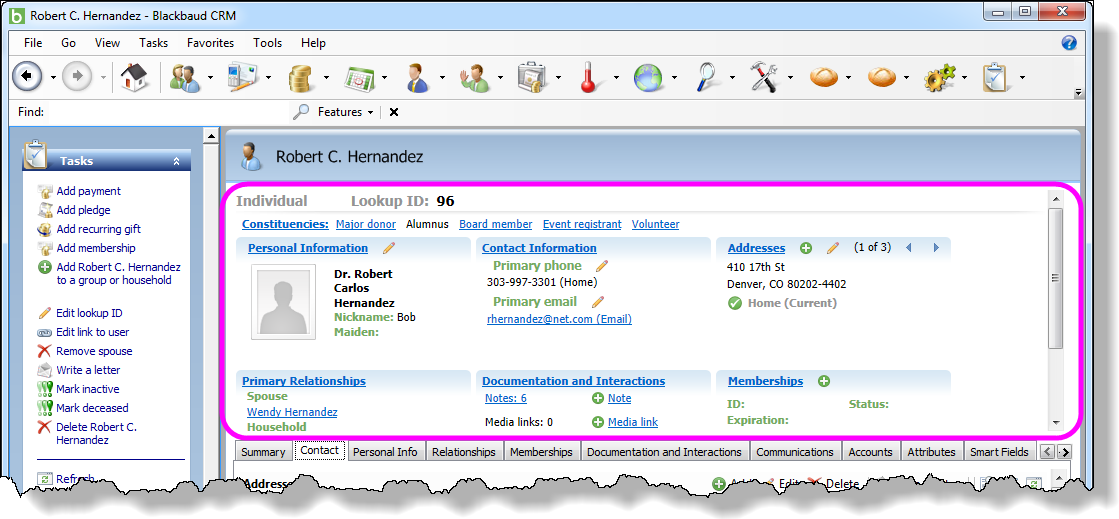The image size is (1119, 519).
Task: Open the thermometer toolbar icon
Action: tap(588, 76)
